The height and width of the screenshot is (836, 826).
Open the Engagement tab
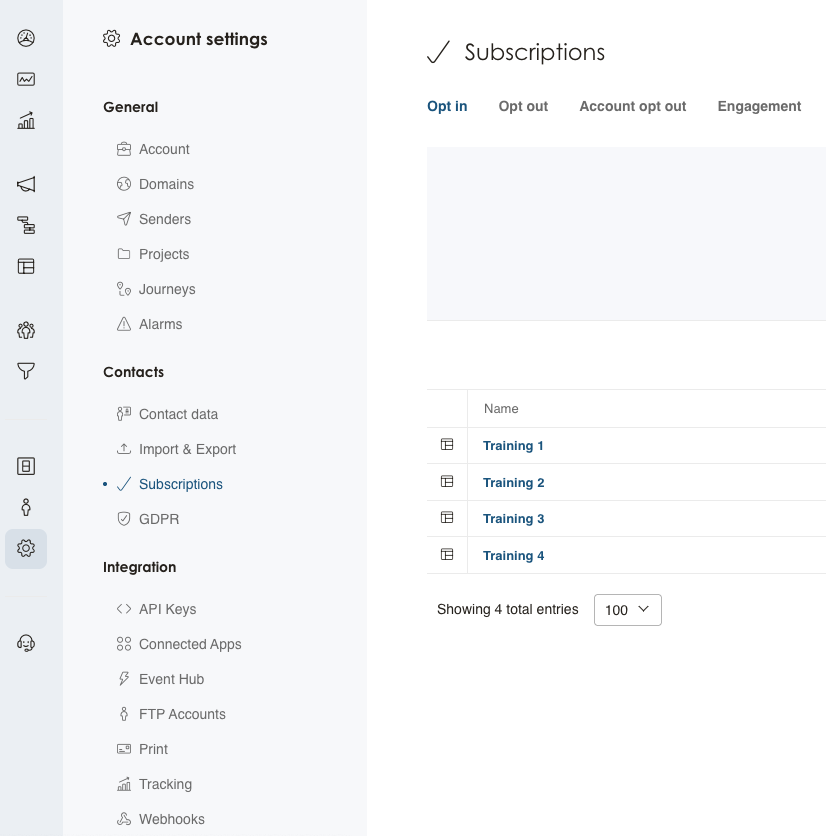[759, 106]
